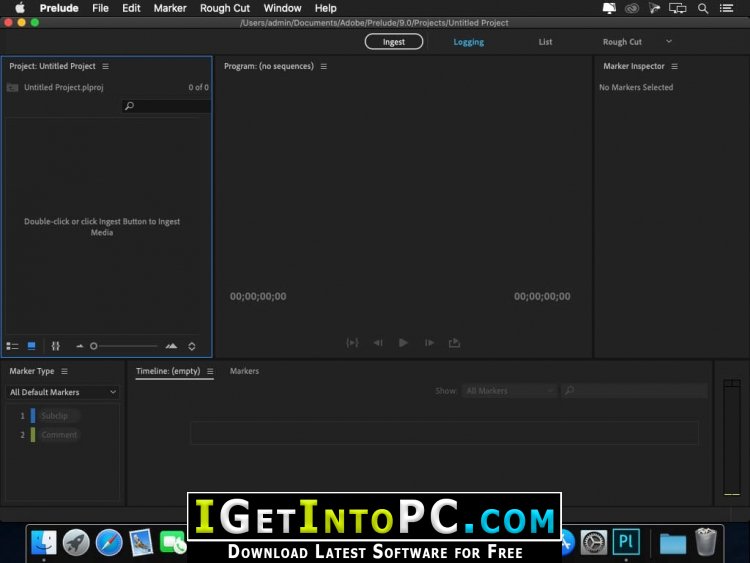Open Launchpad from the Dock
This screenshot has width=750, height=563.
[76, 542]
